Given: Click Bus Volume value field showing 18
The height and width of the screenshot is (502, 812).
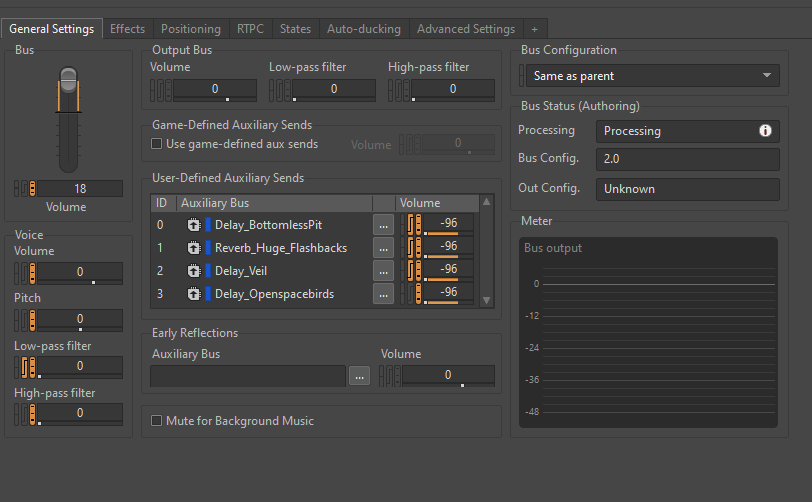Looking at the screenshot, I should point(80,189).
